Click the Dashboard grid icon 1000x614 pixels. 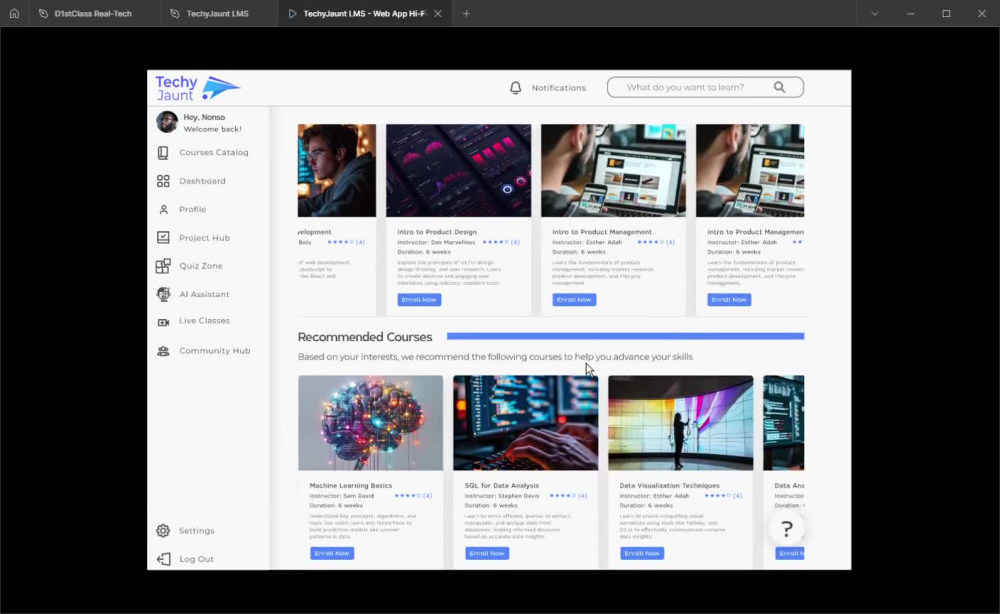point(163,181)
